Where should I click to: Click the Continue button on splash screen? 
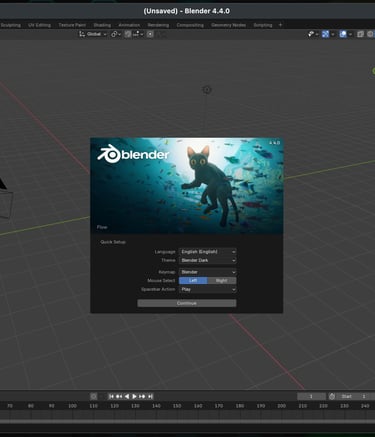coord(187,303)
